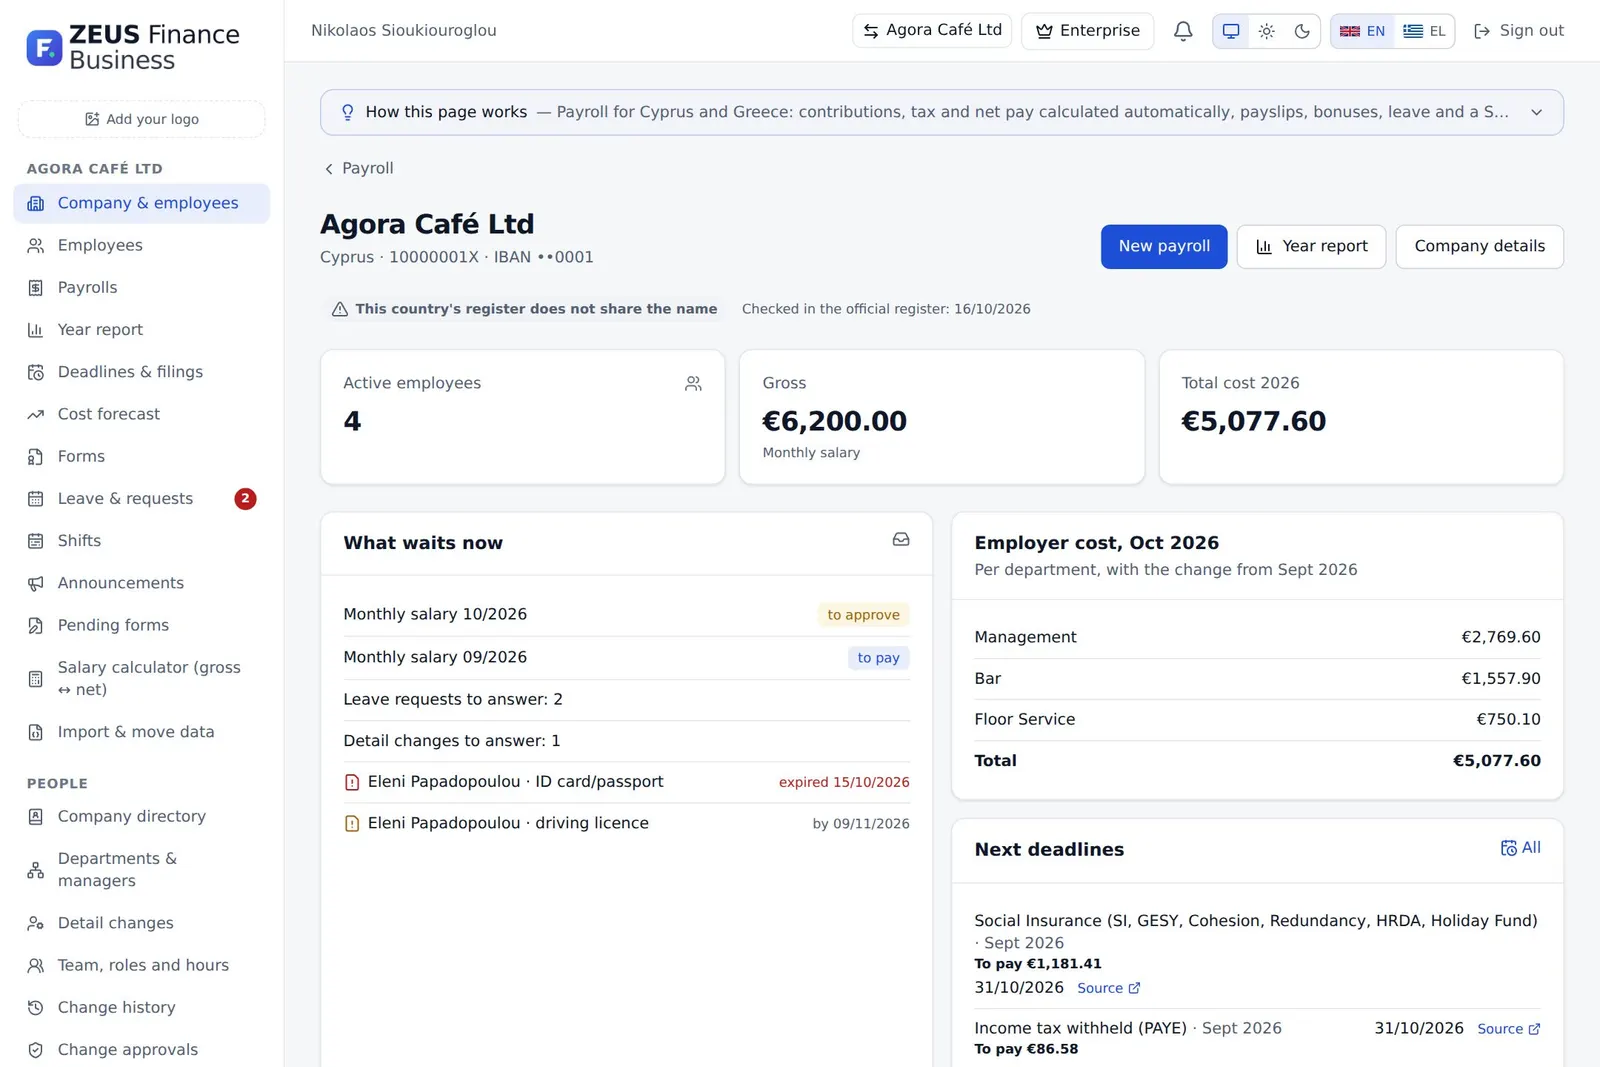Click the red expired document icon
1600x1067 pixels.
pos(352,782)
